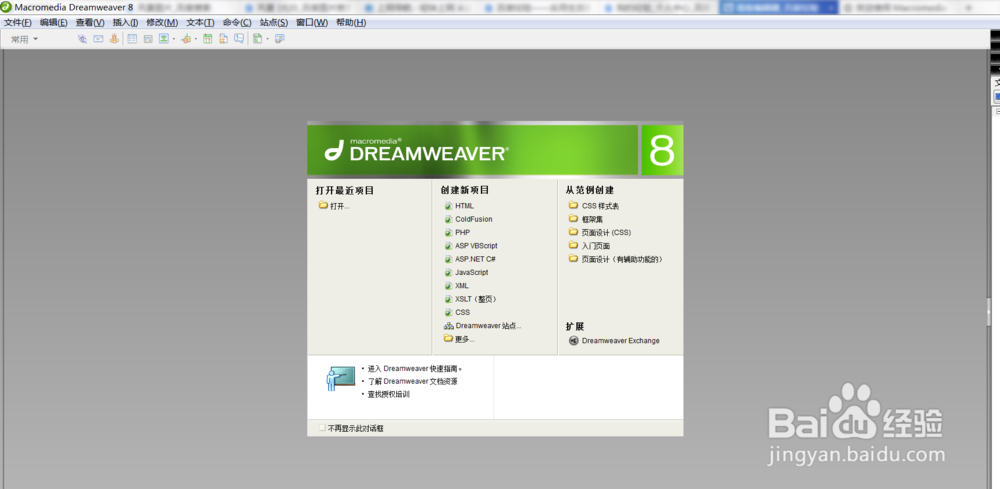1000x489 pixels.
Task: Click the Server-Side Include icon
Action: (x=223, y=39)
